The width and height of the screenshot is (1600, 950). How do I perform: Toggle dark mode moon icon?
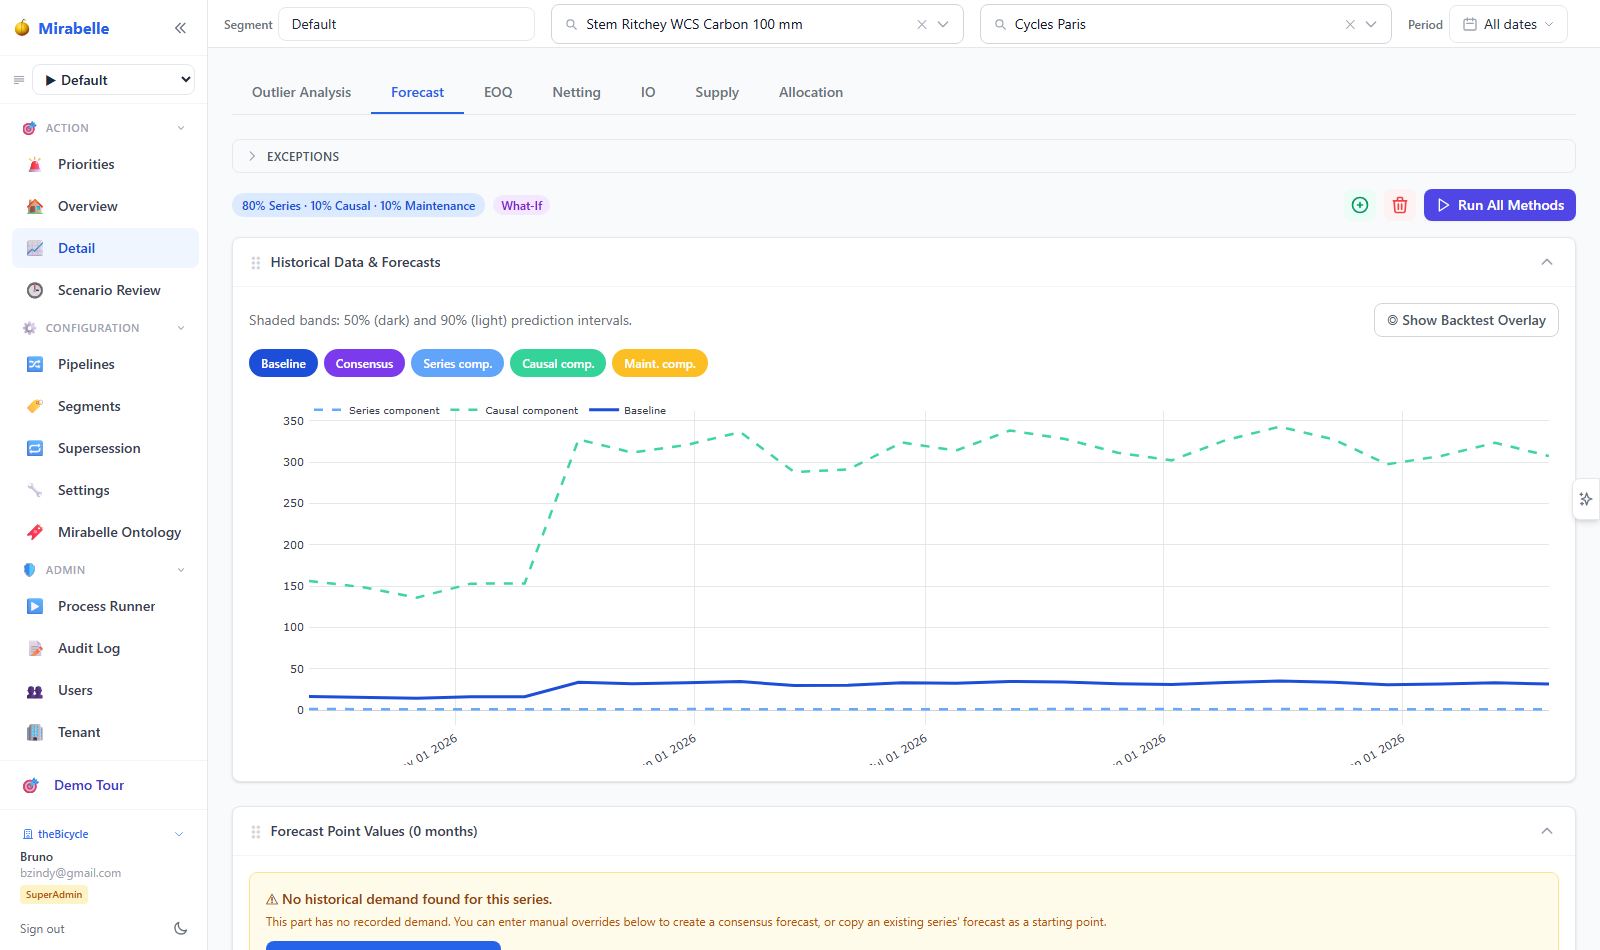[x=181, y=928]
